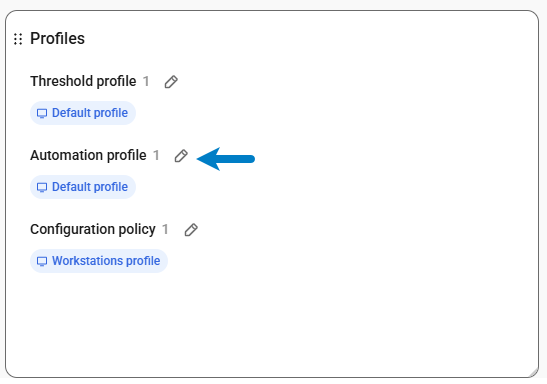Viewport: 547px width, 384px height.
Task: Click monitor icon in Threshold's Default profile chip
Action: point(42,113)
